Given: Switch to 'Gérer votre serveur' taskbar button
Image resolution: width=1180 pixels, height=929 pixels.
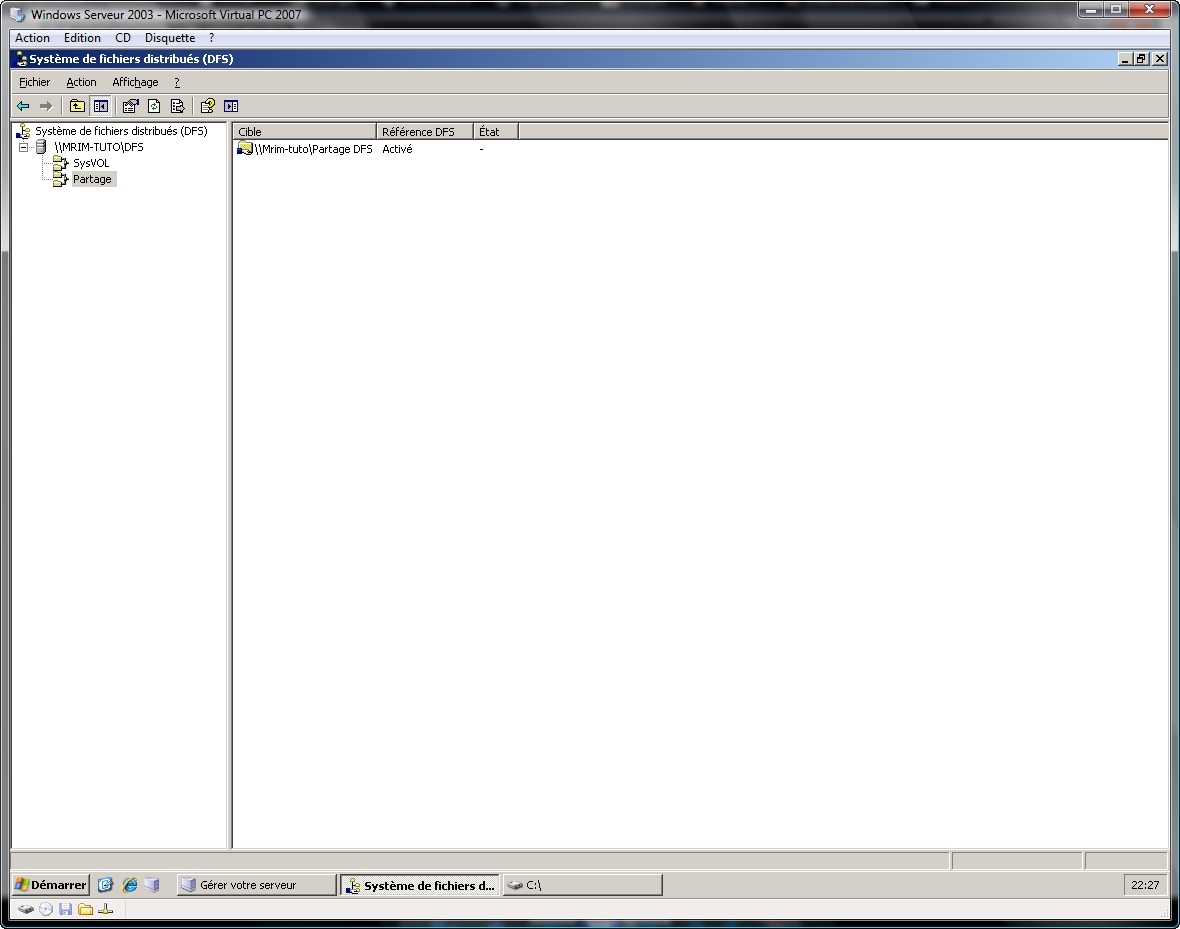Looking at the screenshot, I should click(x=257, y=885).
